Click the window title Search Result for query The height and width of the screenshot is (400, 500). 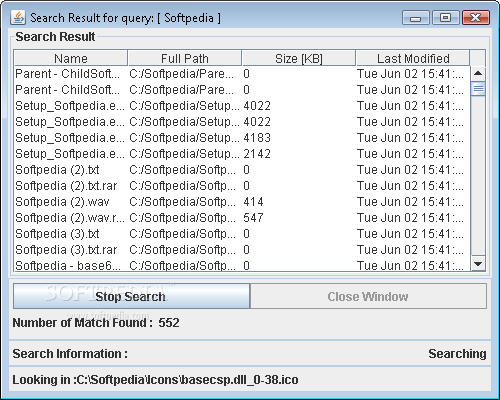click(x=125, y=18)
